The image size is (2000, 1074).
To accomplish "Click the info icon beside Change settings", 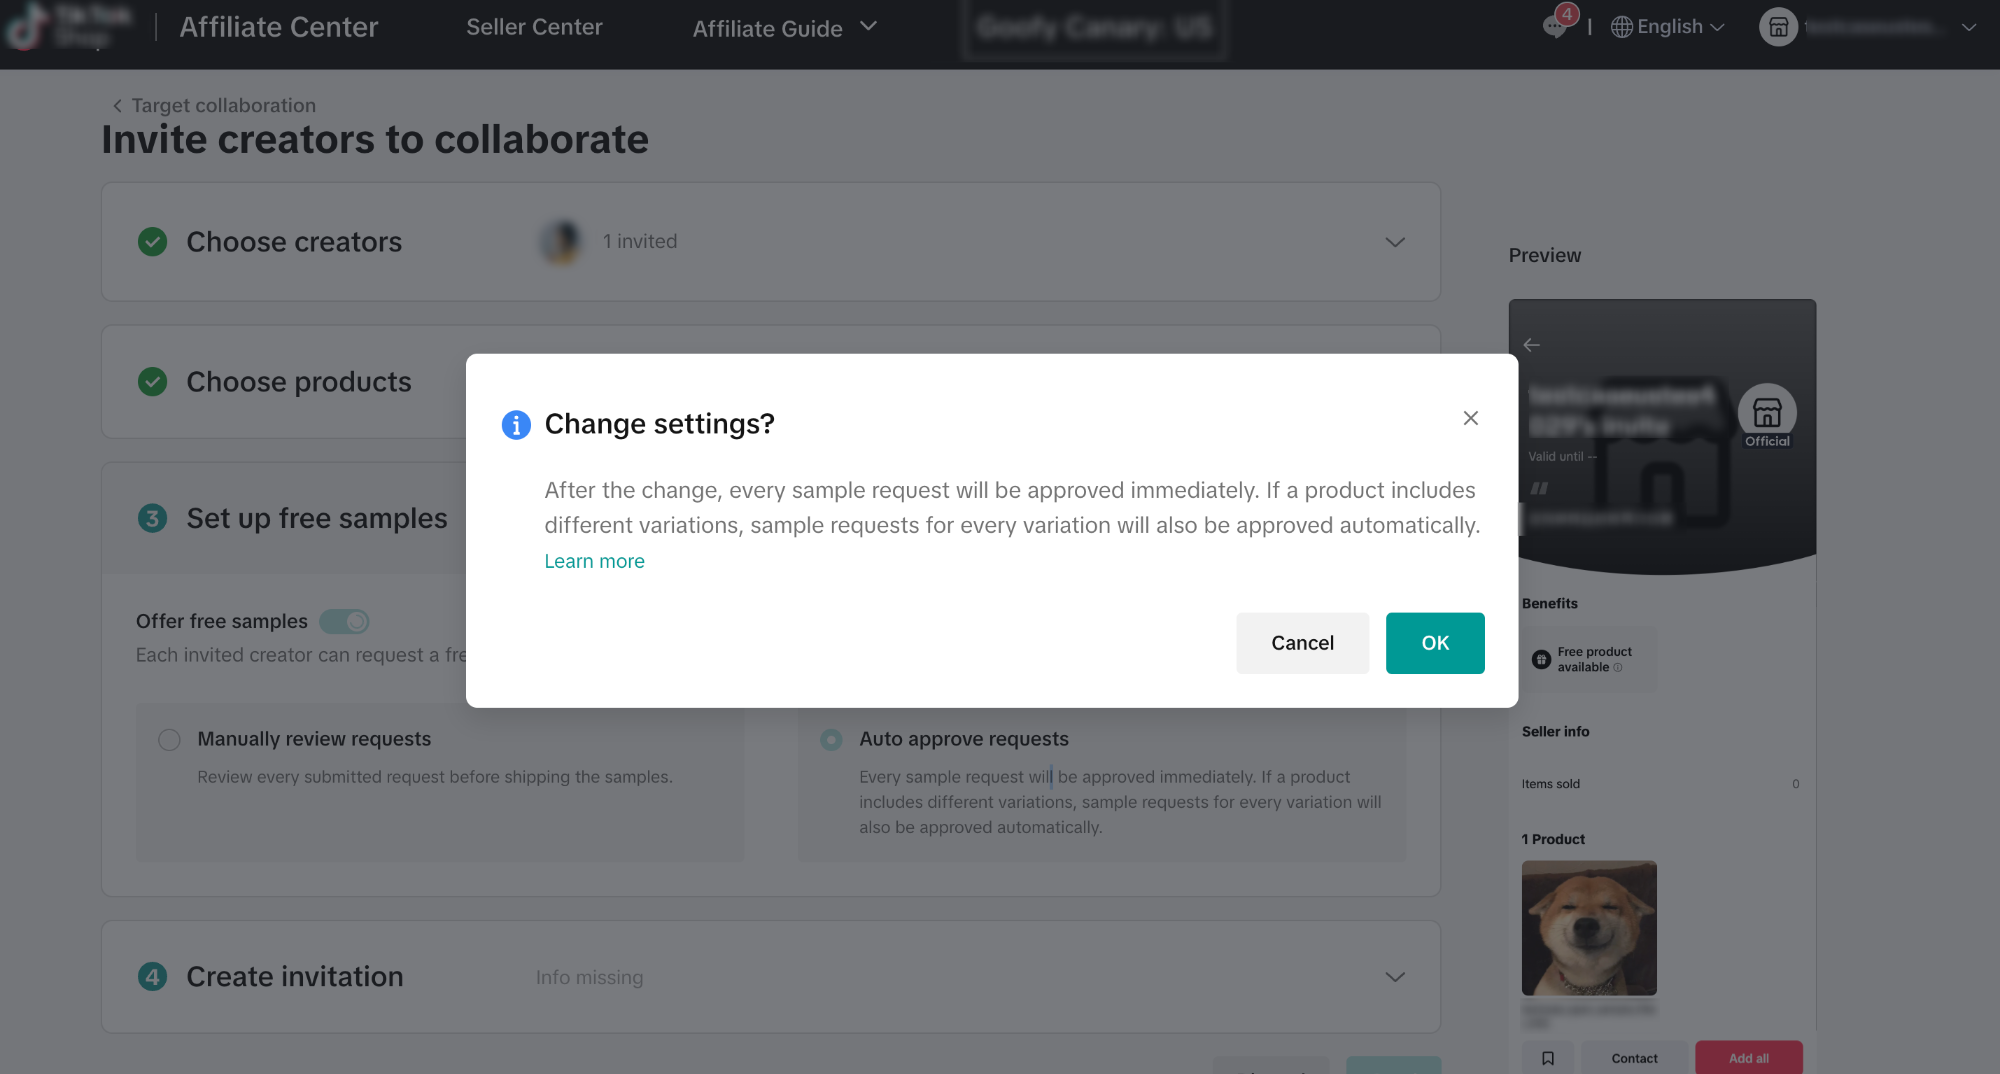I will tap(516, 425).
